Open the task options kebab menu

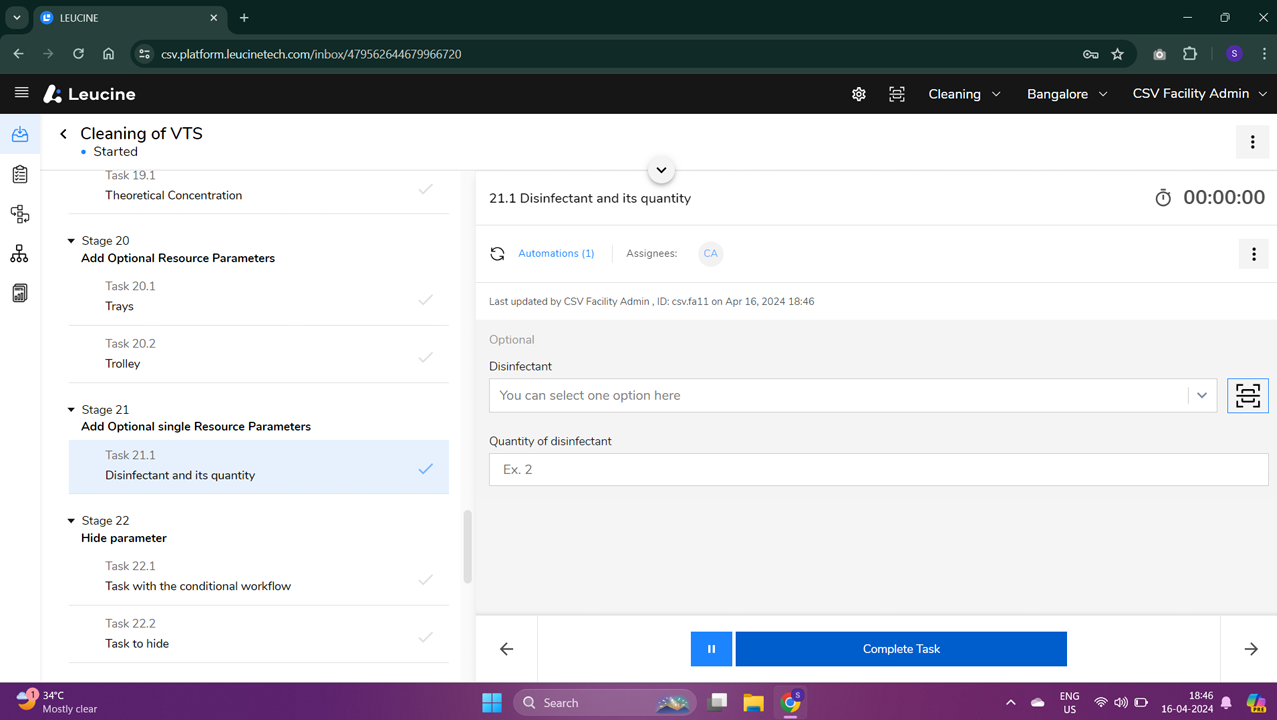pos(1253,253)
